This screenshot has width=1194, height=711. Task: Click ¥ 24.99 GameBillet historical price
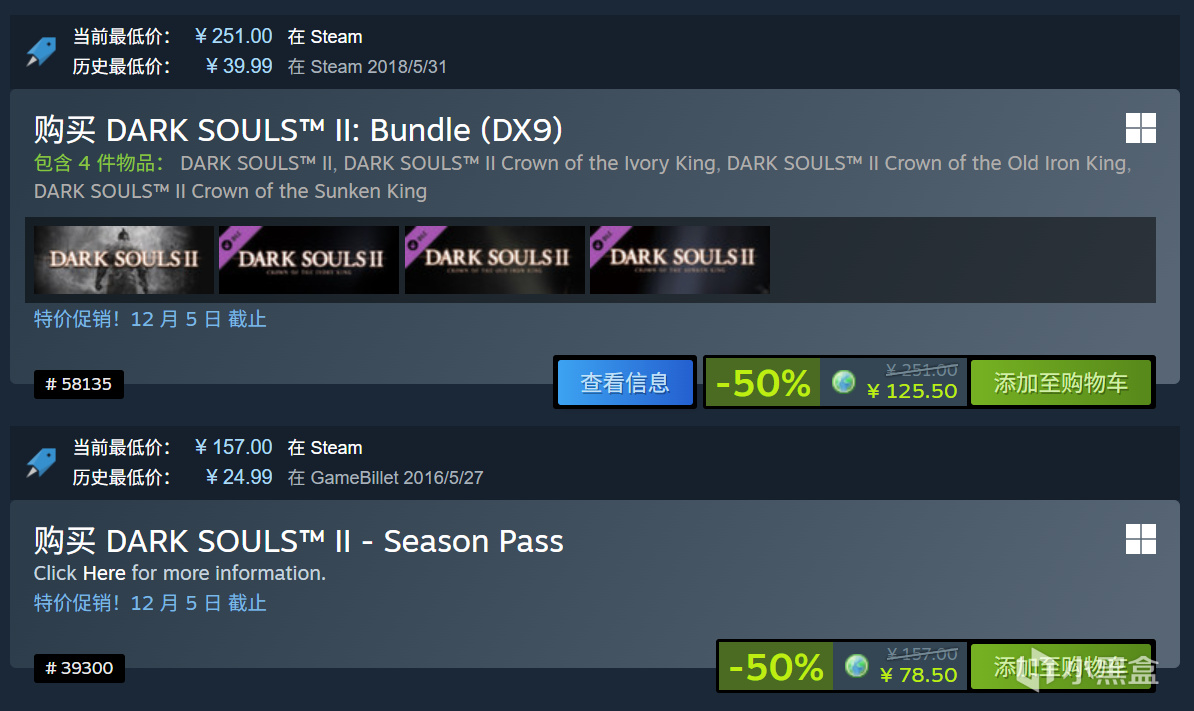(x=239, y=477)
